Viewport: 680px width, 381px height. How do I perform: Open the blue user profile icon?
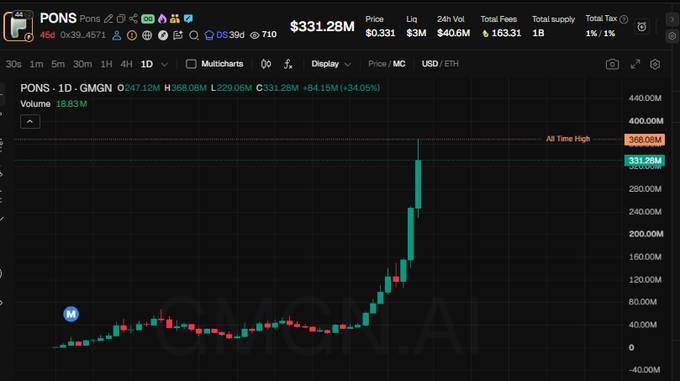click(117, 35)
